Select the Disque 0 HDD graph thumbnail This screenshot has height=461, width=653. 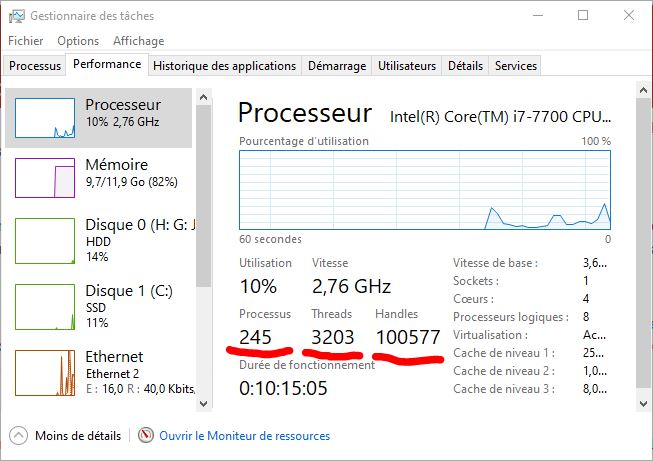pyautogui.click(x=45, y=240)
